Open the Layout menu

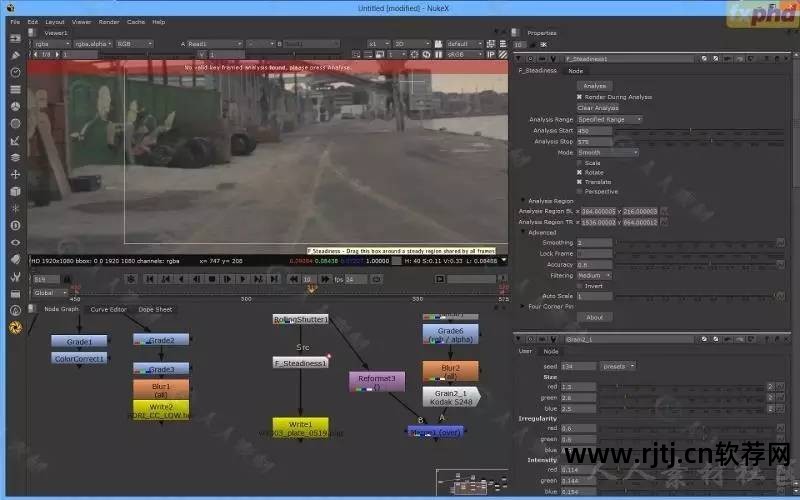pos(55,22)
